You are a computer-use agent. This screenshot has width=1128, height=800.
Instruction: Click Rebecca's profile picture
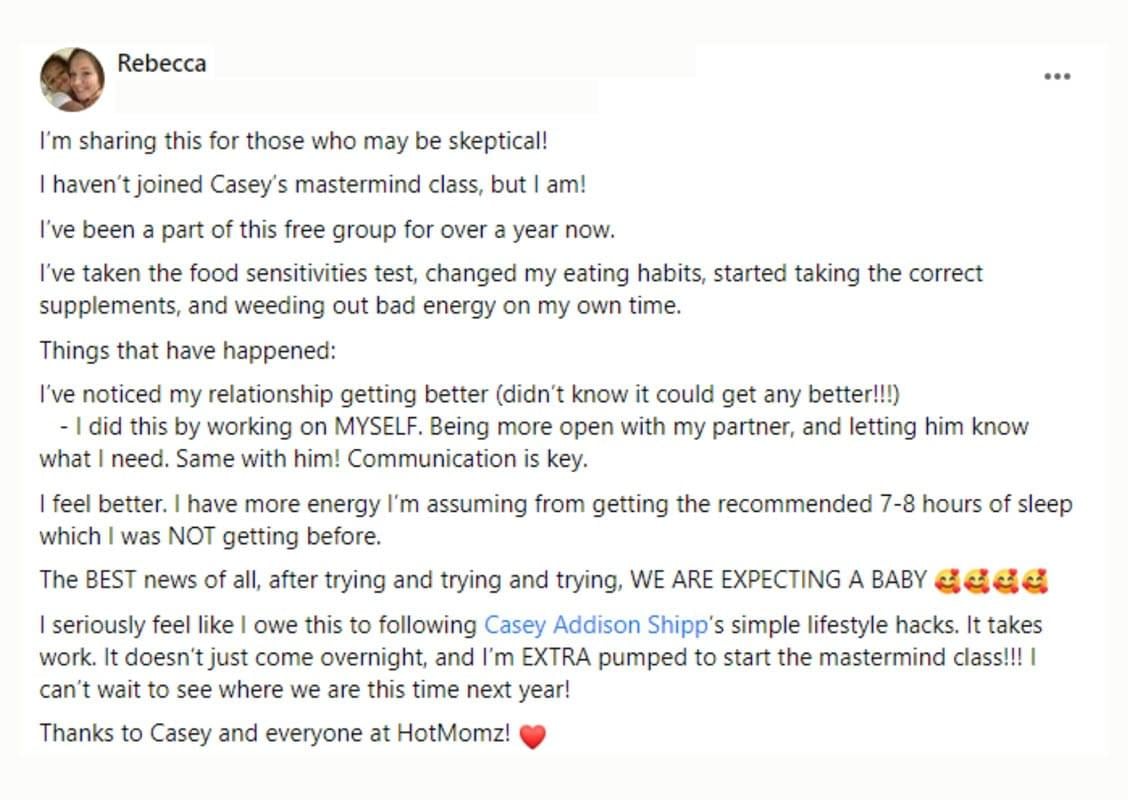72,79
